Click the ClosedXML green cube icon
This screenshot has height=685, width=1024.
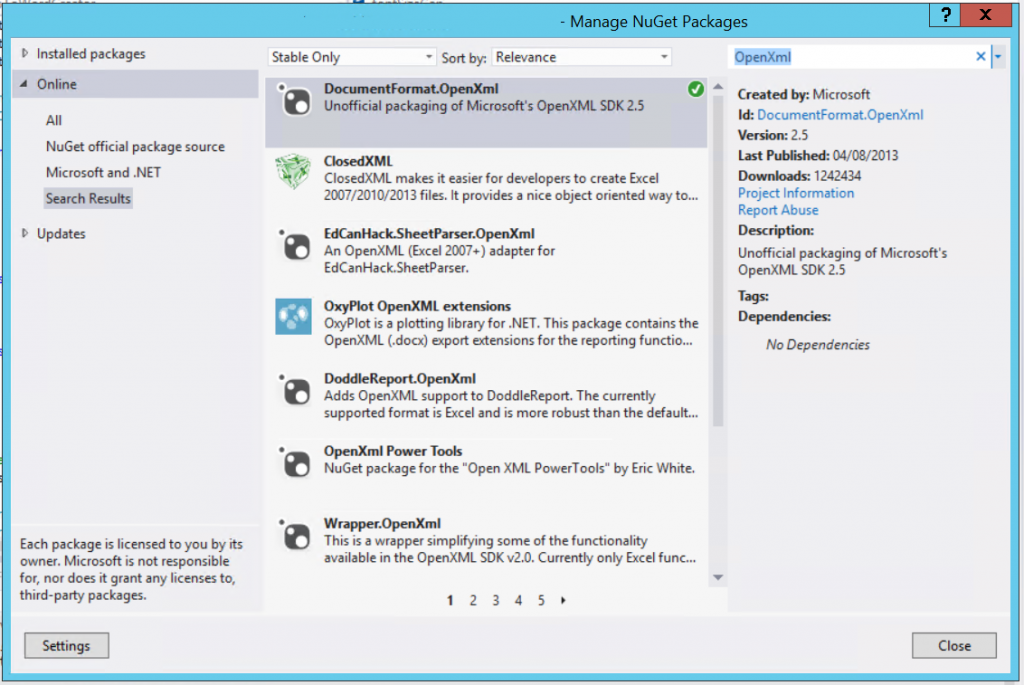click(293, 172)
